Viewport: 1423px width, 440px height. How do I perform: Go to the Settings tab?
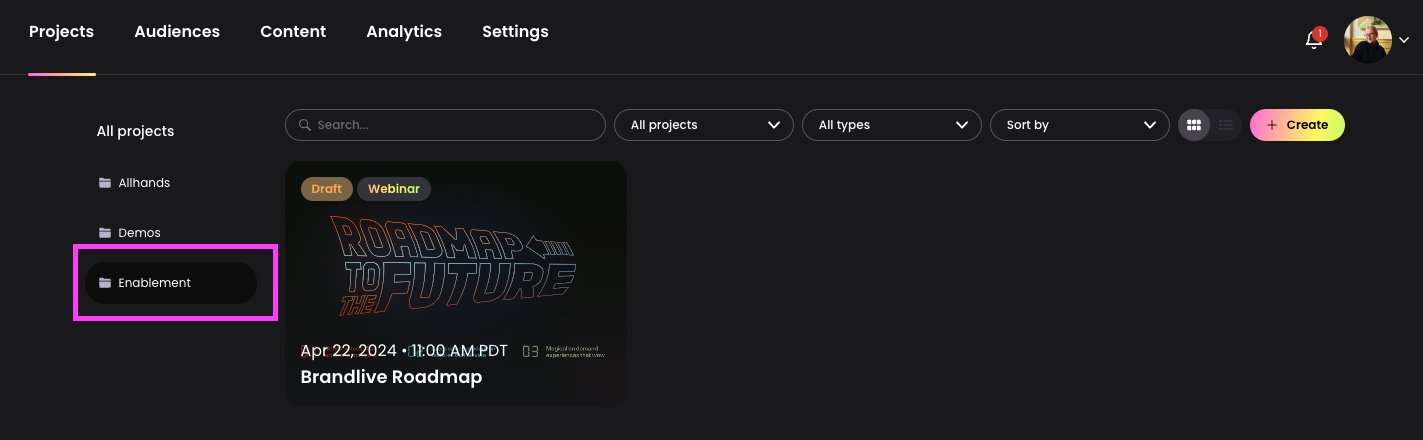[515, 32]
